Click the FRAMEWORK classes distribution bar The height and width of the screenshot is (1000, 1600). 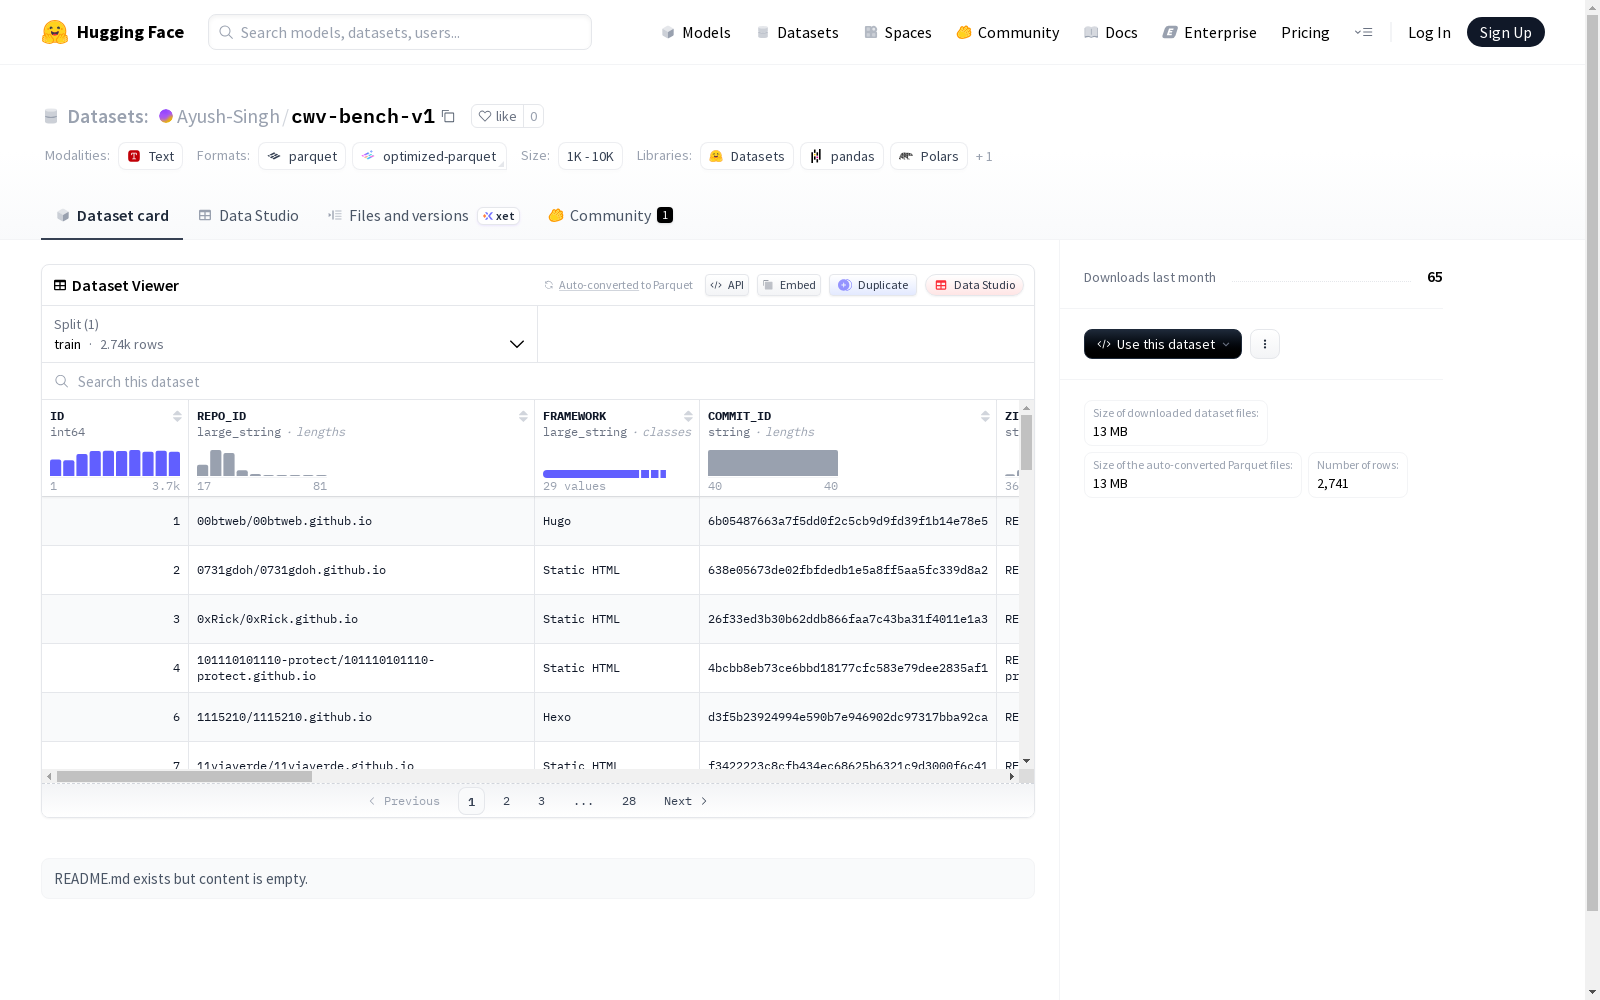tap(605, 474)
